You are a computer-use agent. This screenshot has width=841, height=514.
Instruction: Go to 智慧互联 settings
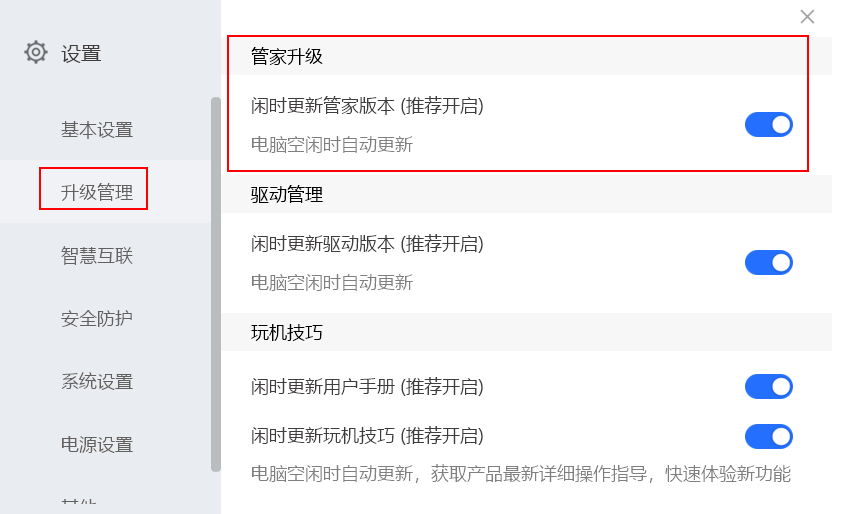(97, 256)
